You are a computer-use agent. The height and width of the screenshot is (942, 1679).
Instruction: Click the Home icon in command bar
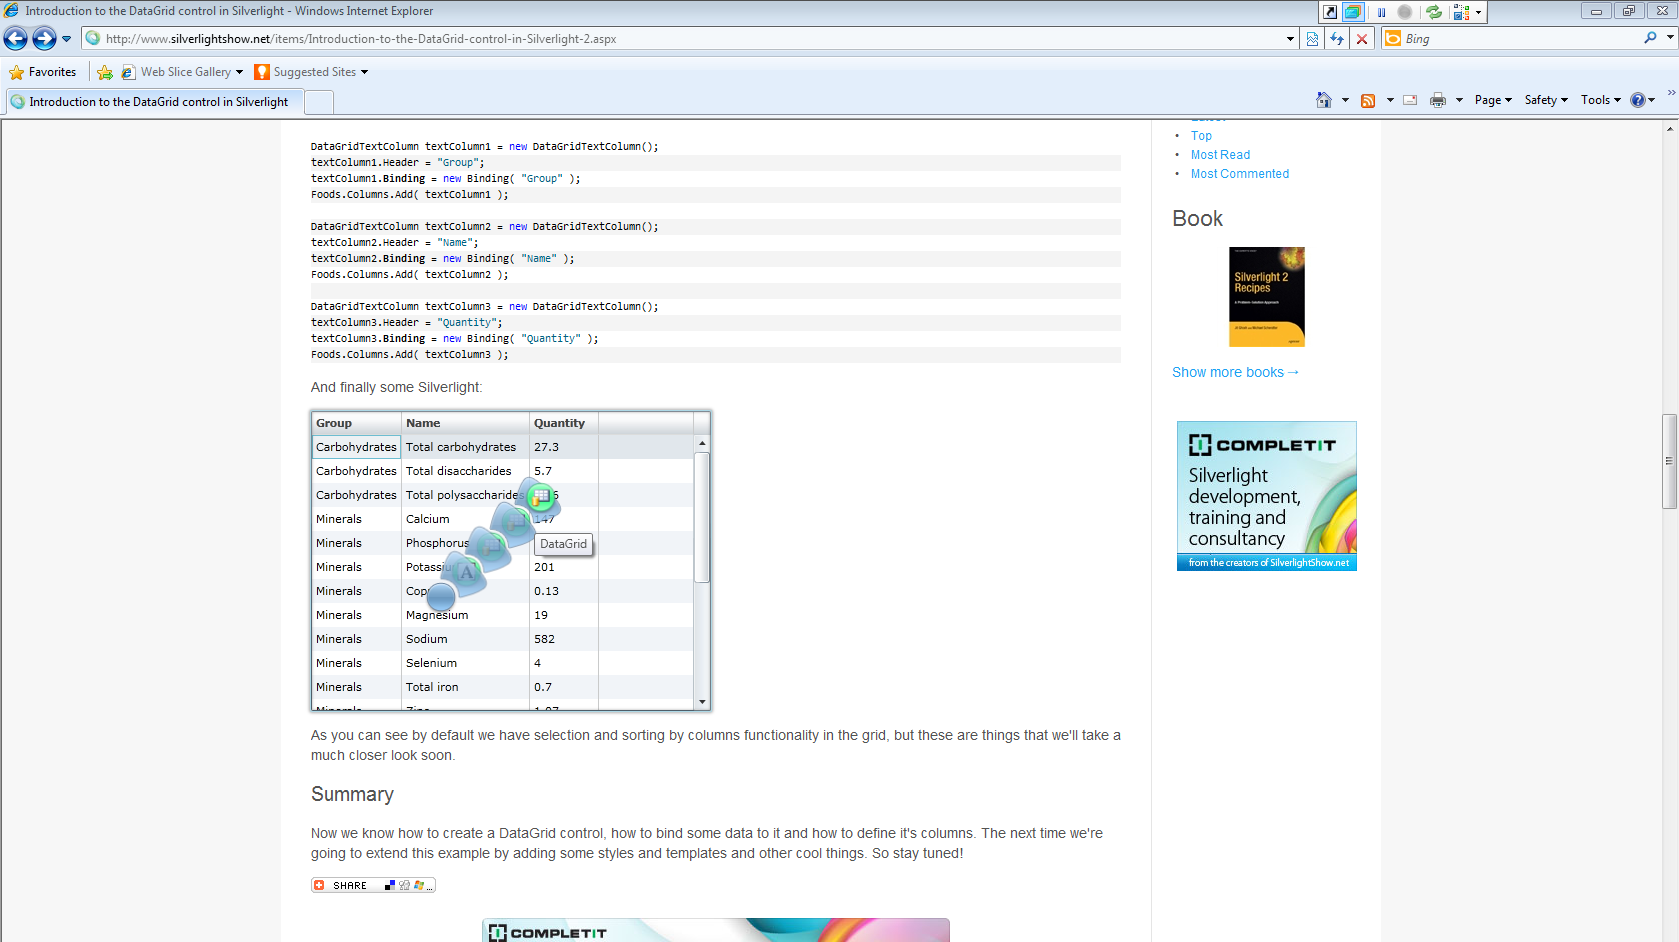(x=1324, y=100)
